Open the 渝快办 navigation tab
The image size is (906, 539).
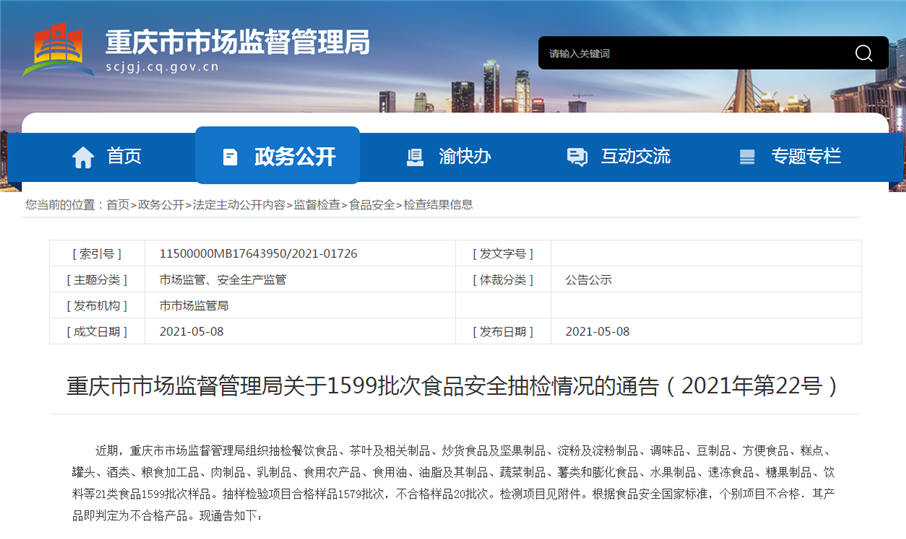tap(448, 157)
